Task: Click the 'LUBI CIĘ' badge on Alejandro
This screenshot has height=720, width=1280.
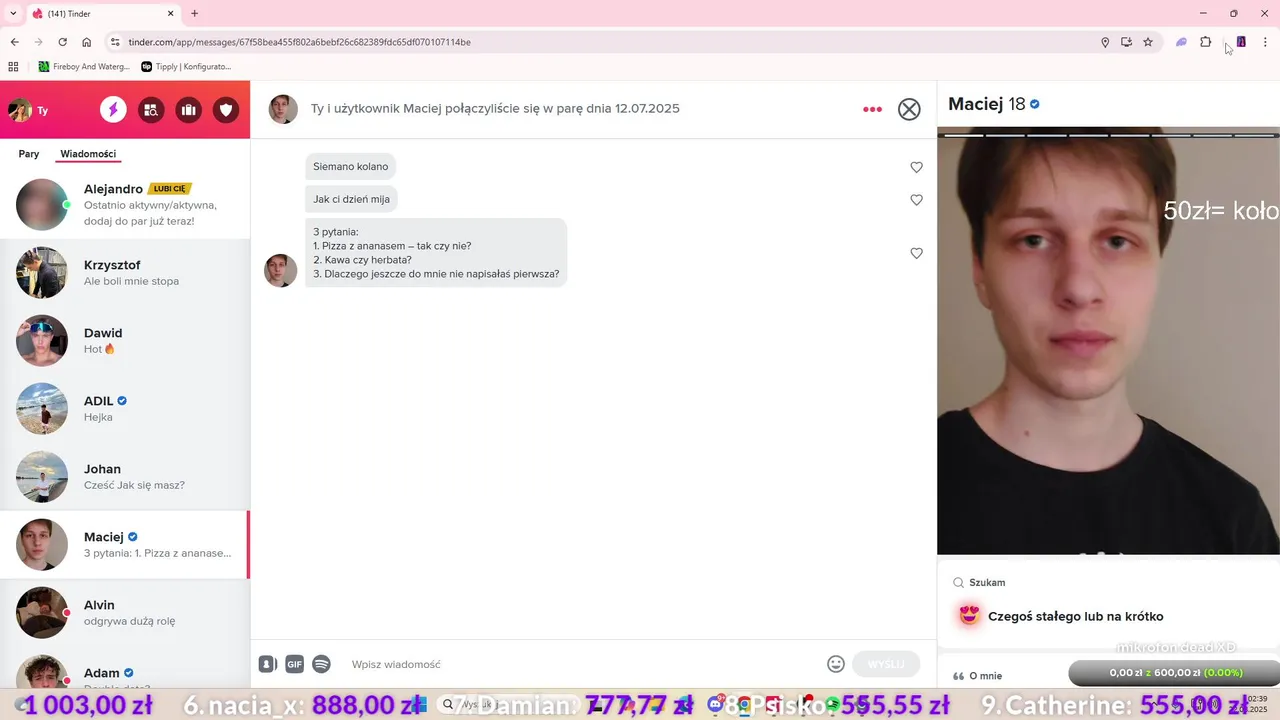Action: pos(169,189)
